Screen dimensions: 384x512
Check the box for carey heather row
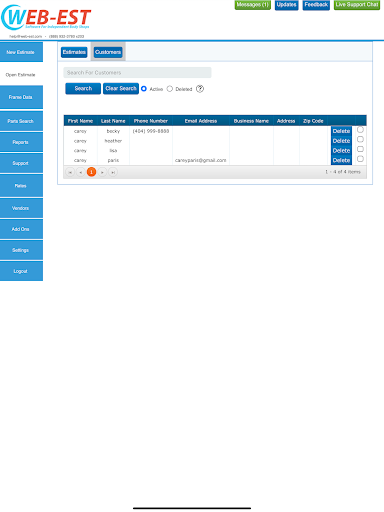click(360, 139)
